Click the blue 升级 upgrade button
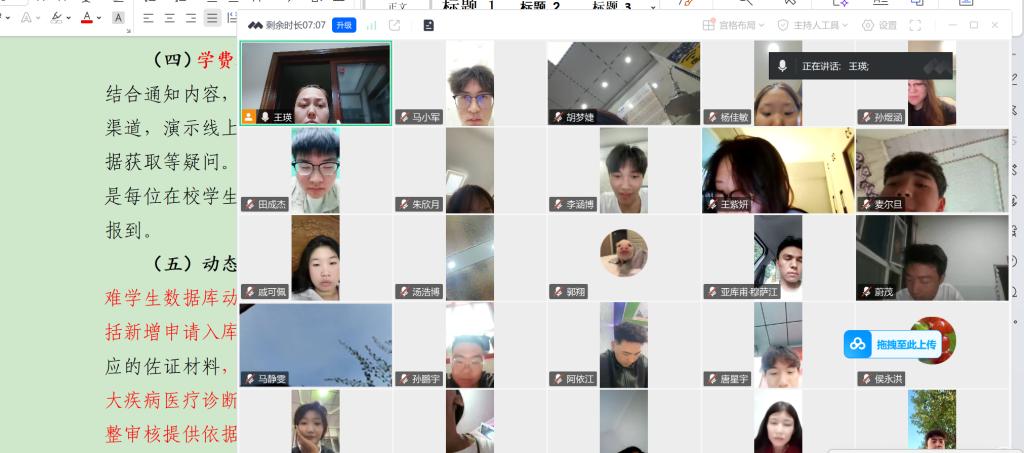 point(344,25)
